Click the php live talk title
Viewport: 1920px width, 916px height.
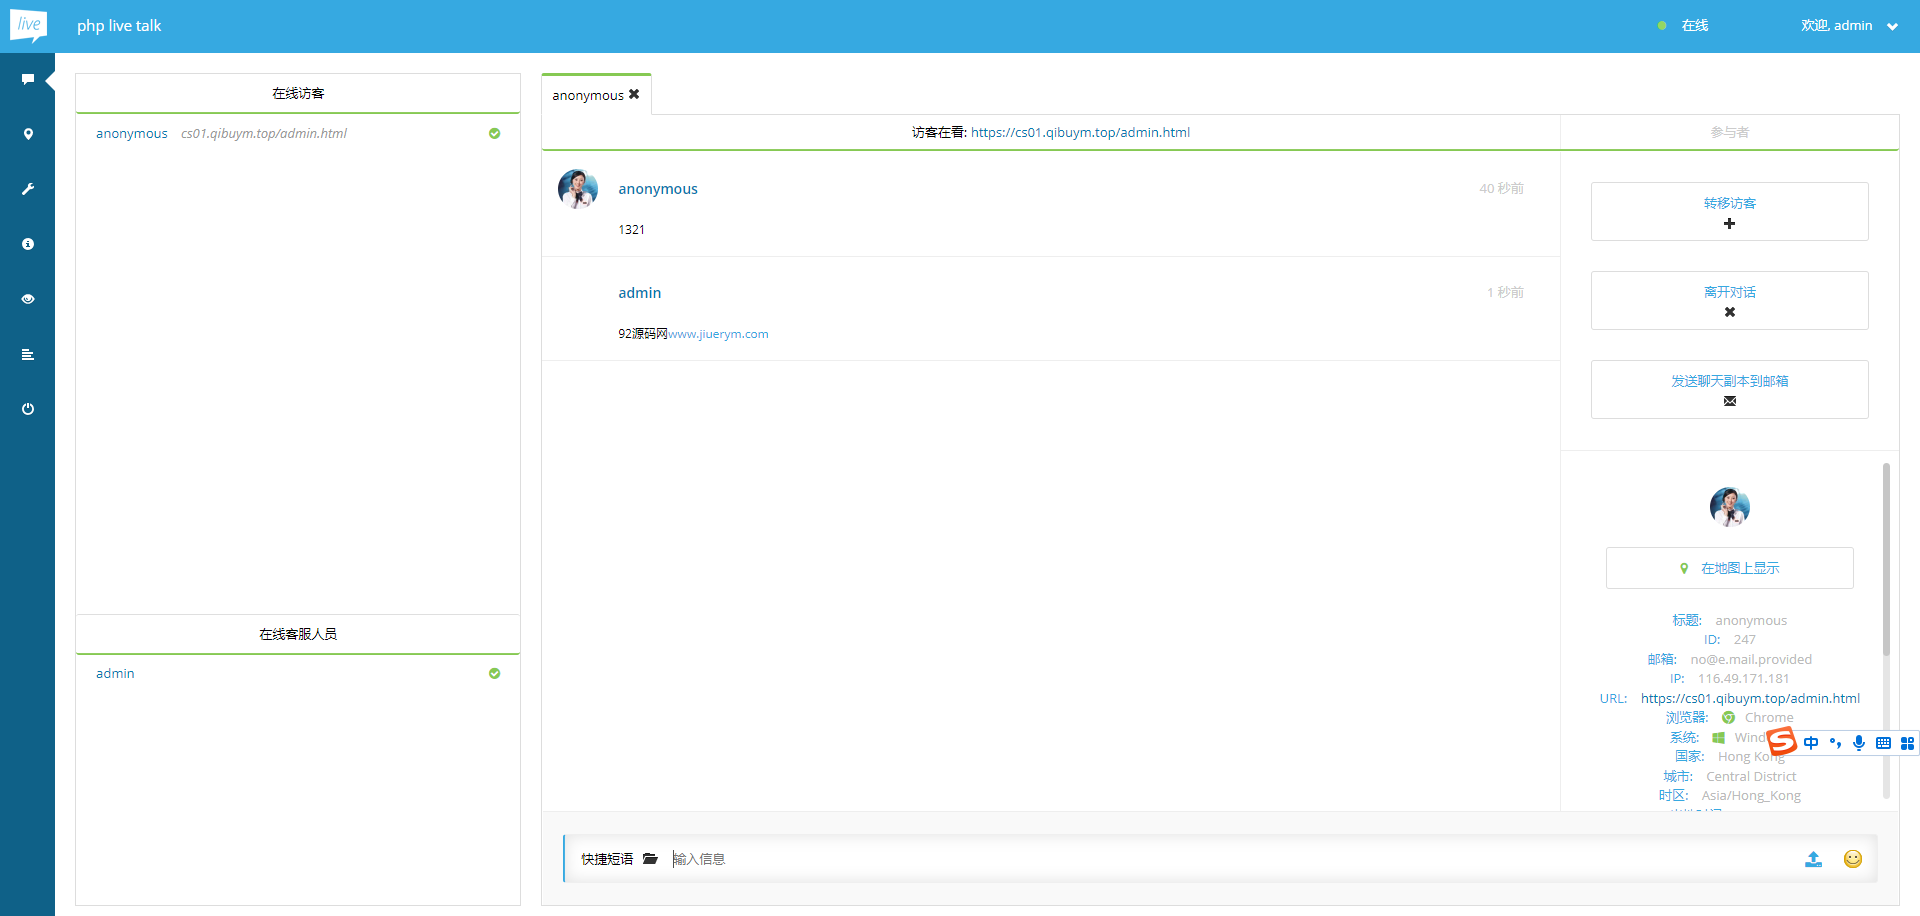(119, 26)
